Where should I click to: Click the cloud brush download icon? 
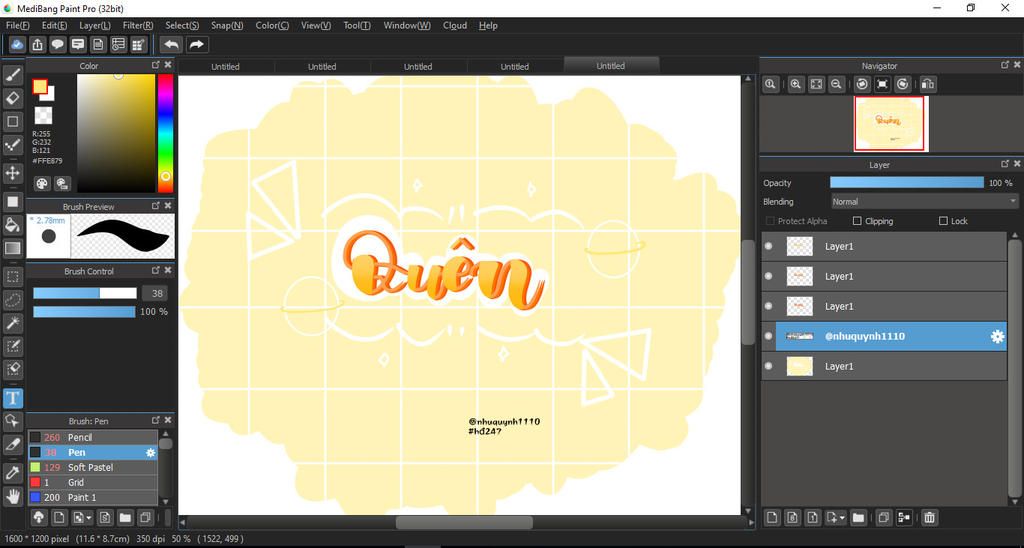(39, 518)
